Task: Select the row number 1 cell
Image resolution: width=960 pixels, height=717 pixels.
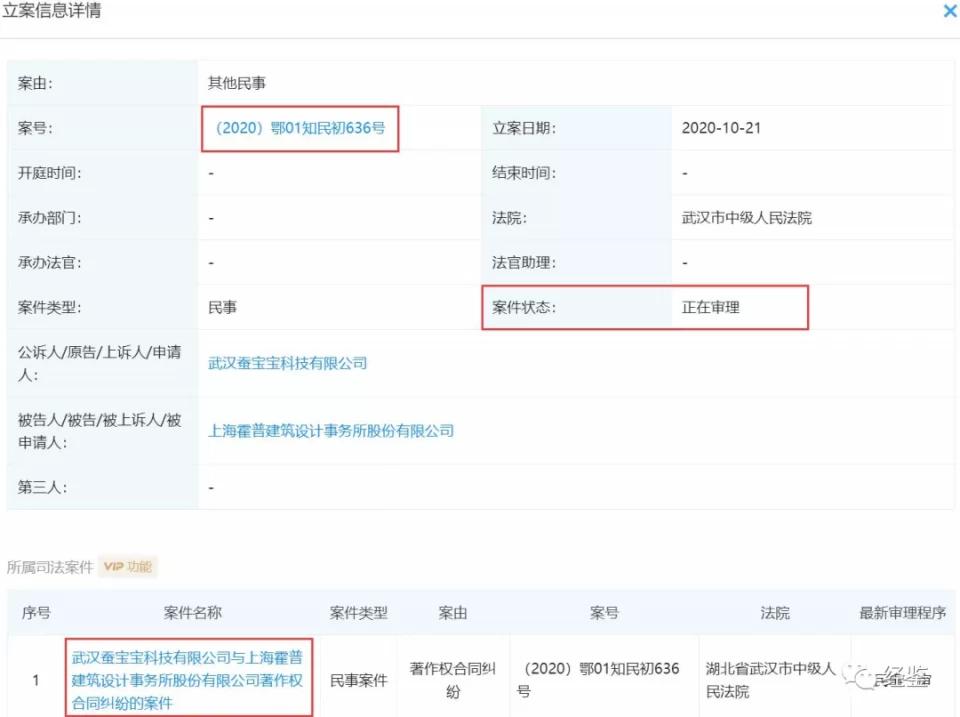Action: (36, 680)
